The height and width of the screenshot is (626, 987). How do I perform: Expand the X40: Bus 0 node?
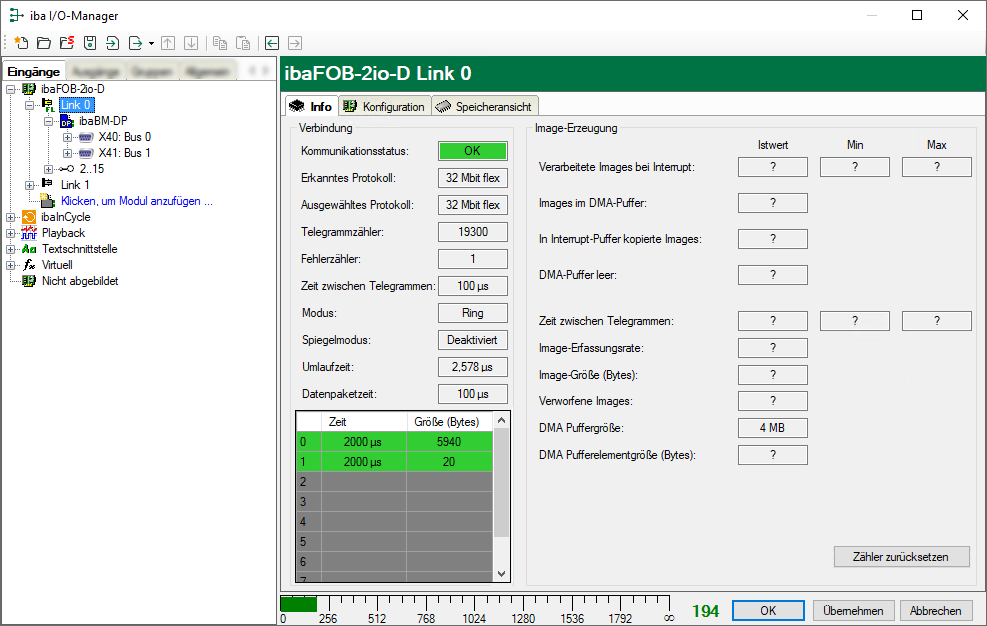pyautogui.click(x=67, y=137)
